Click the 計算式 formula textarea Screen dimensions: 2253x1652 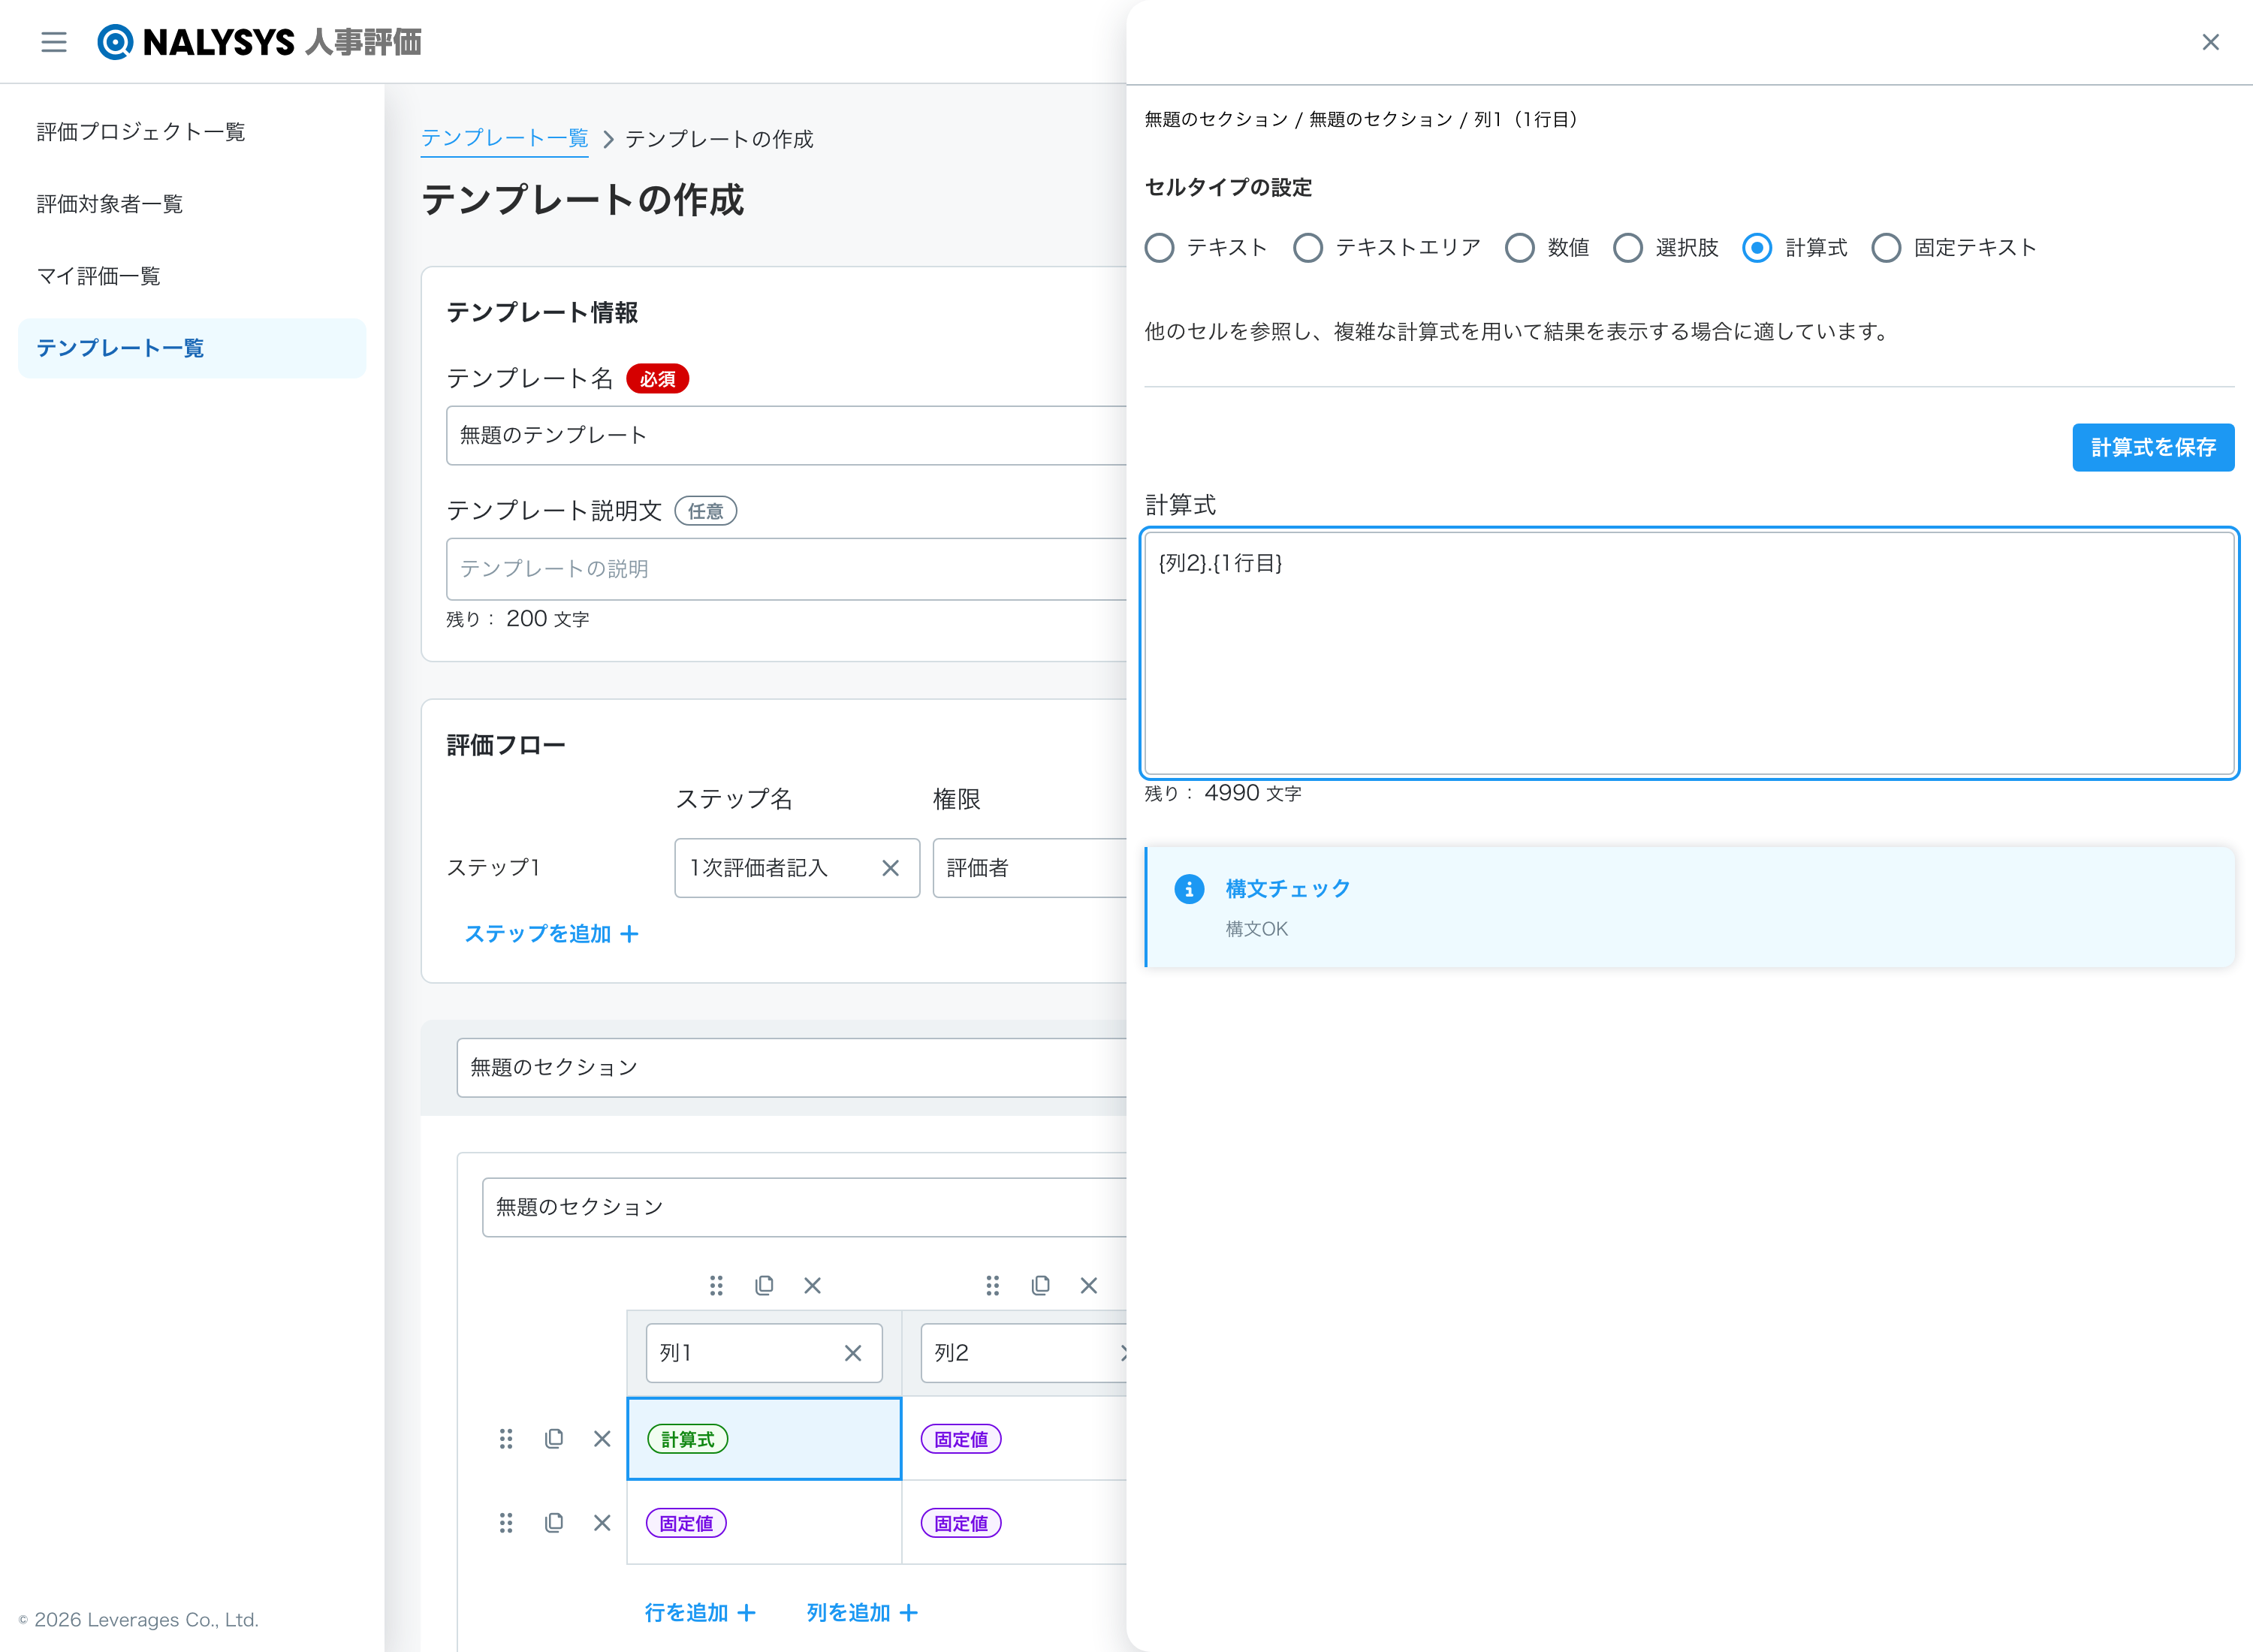1689,653
